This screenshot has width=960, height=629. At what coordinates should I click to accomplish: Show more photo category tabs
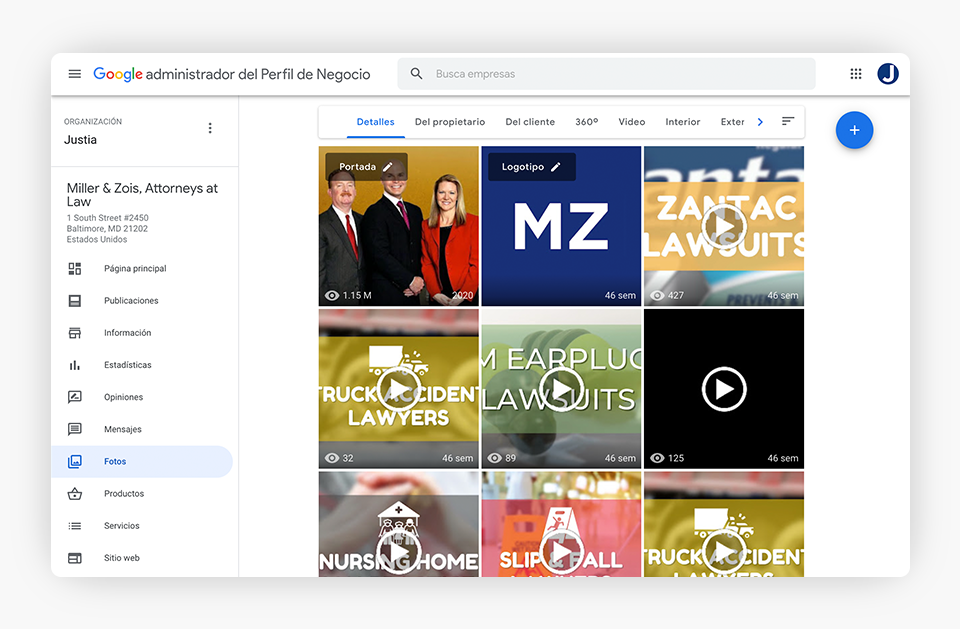pyautogui.click(x=760, y=122)
